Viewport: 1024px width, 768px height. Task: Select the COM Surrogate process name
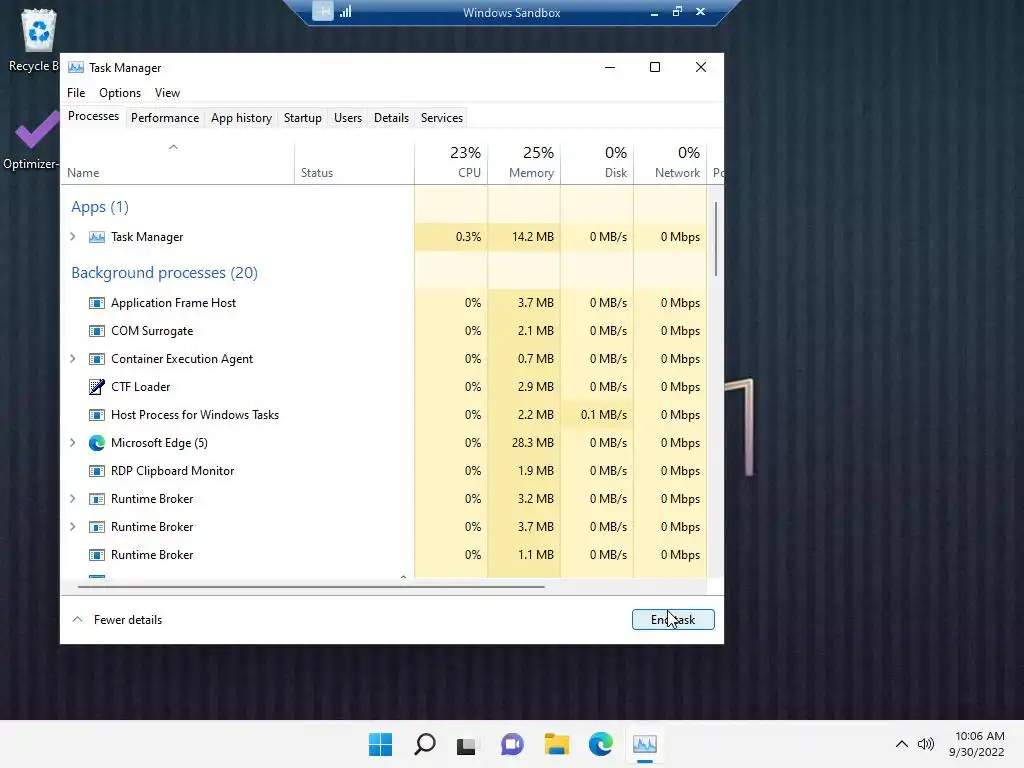(x=152, y=331)
